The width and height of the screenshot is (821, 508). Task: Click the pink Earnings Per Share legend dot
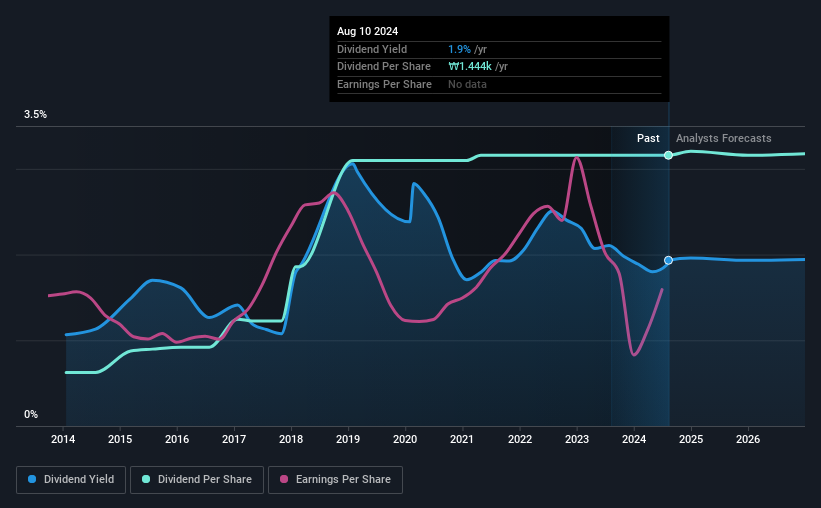pyautogui.click(x=284, y=479)
